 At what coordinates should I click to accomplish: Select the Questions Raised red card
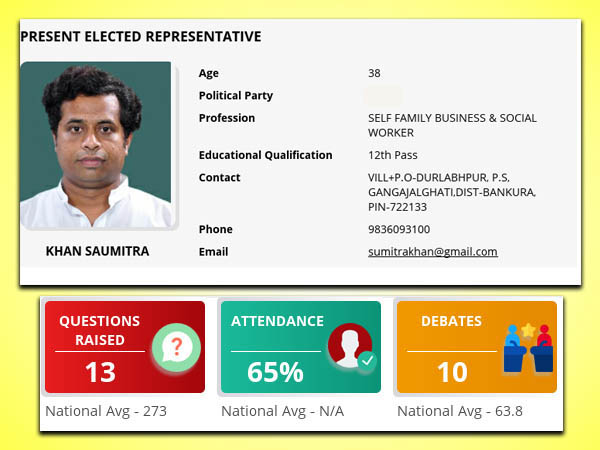(125, 347)
